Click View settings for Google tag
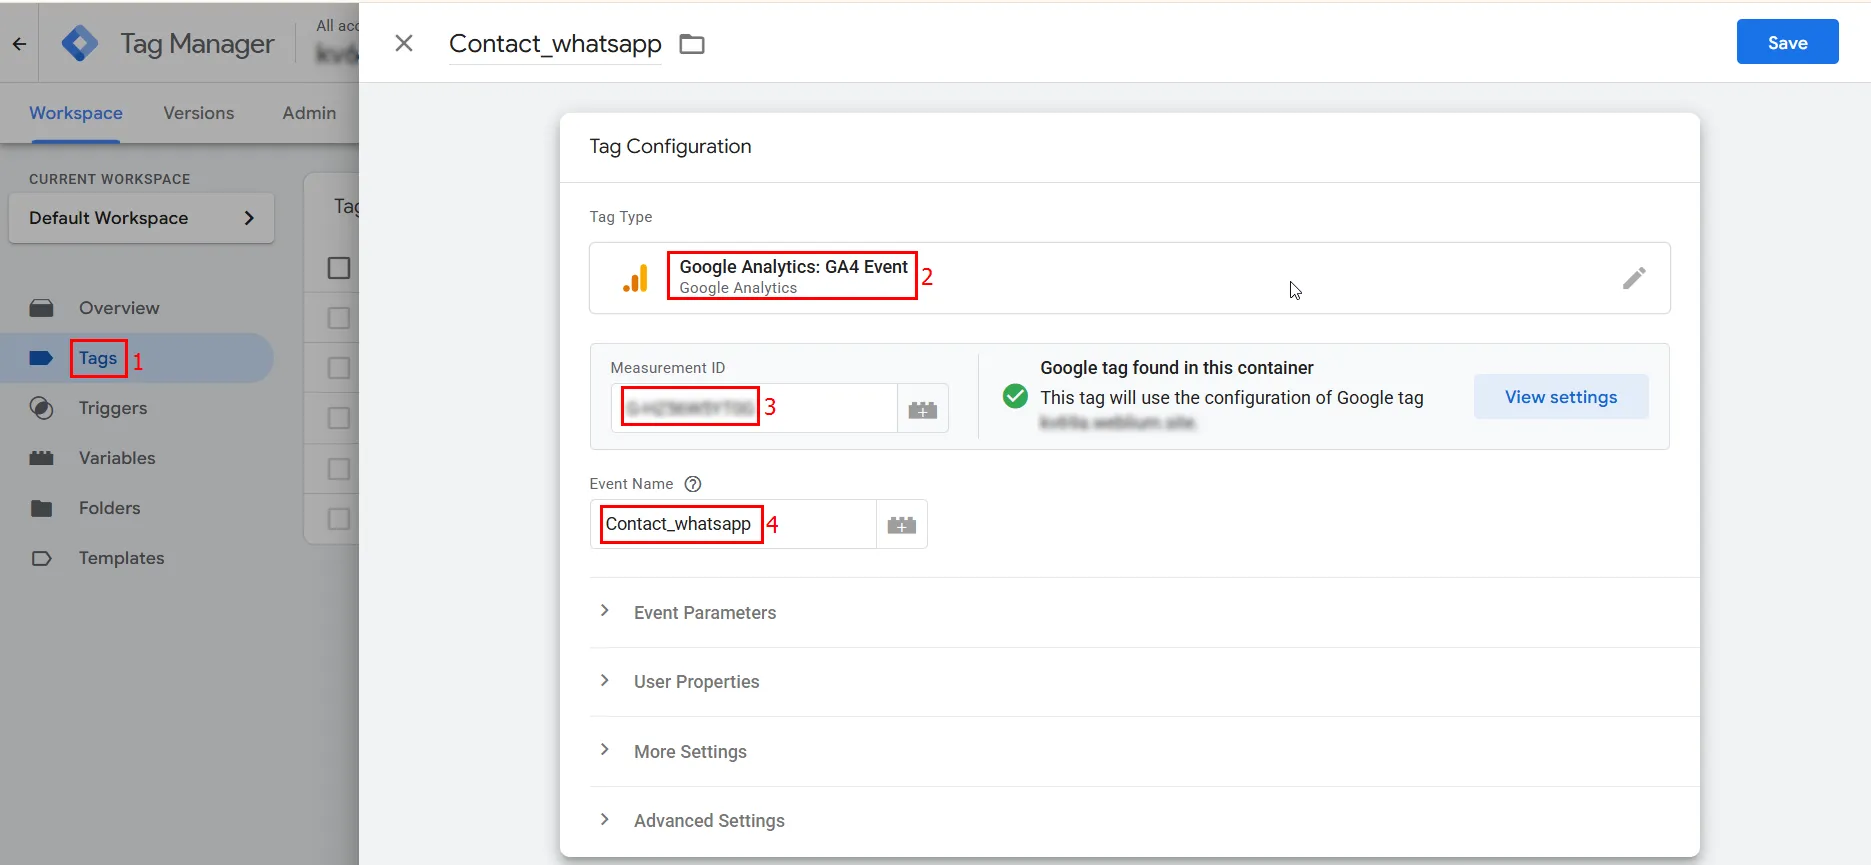1871x865 pixels. (1561, 397)
